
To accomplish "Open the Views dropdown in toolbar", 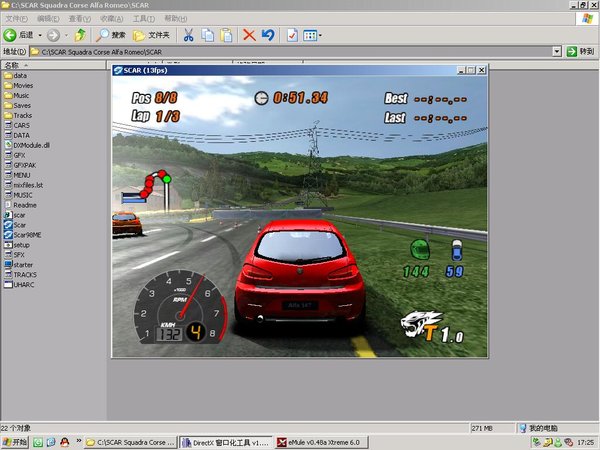I will pos(311,34).
